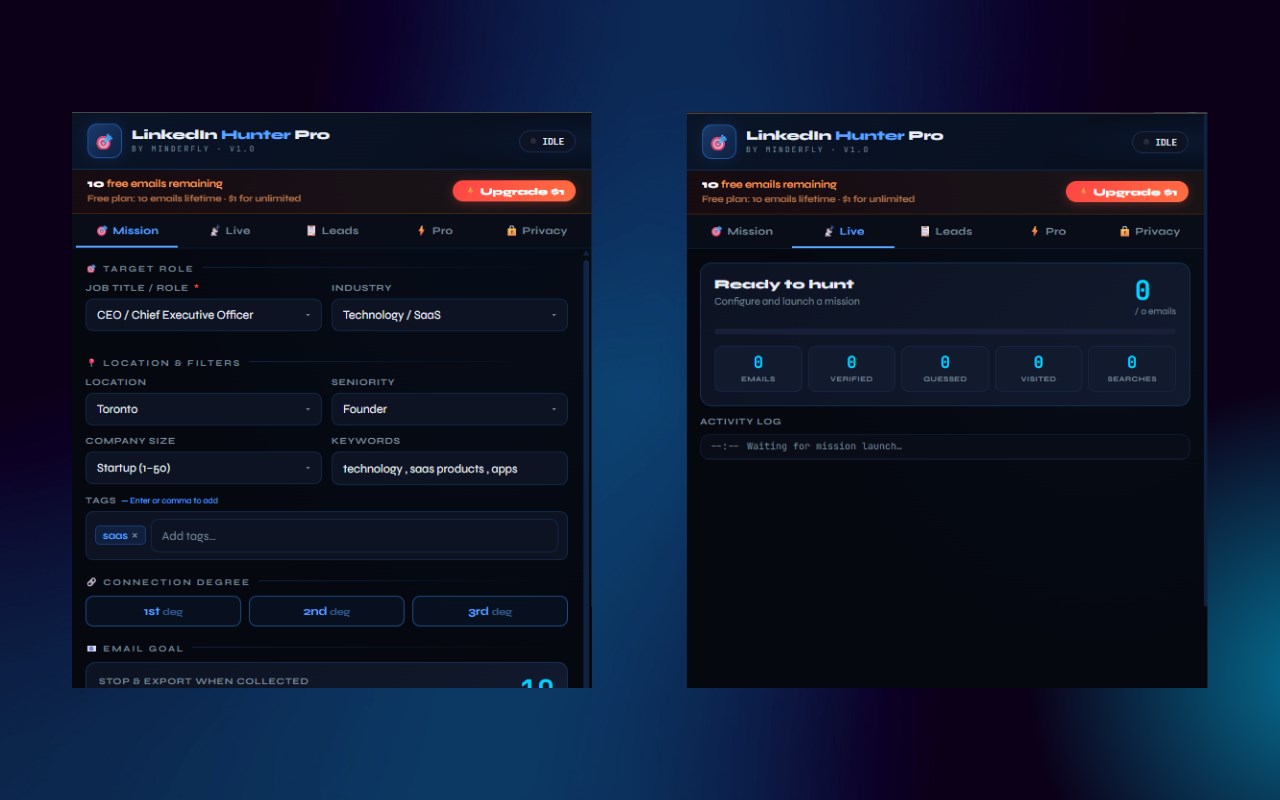Screen dimensions: 1280x800
Task: Switch to Mission tab in right panel
Action: coord(741,231)
